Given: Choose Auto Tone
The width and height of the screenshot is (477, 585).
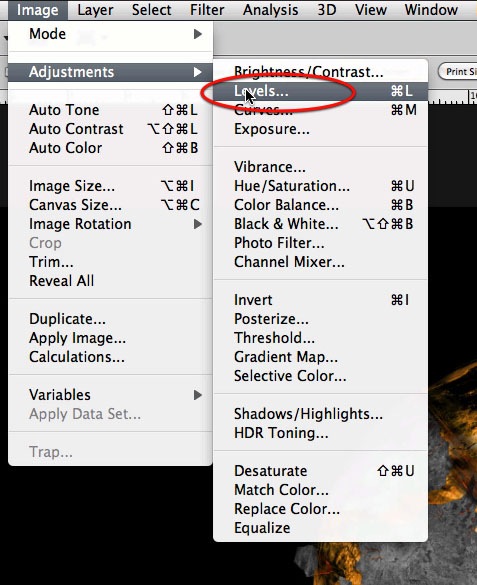Looking at the screenshot, I should [110, 110].
